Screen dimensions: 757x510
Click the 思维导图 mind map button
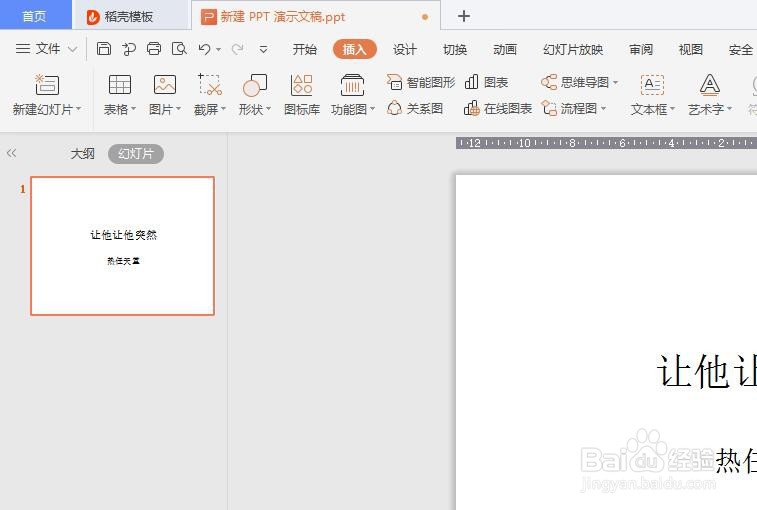[575, 83]
